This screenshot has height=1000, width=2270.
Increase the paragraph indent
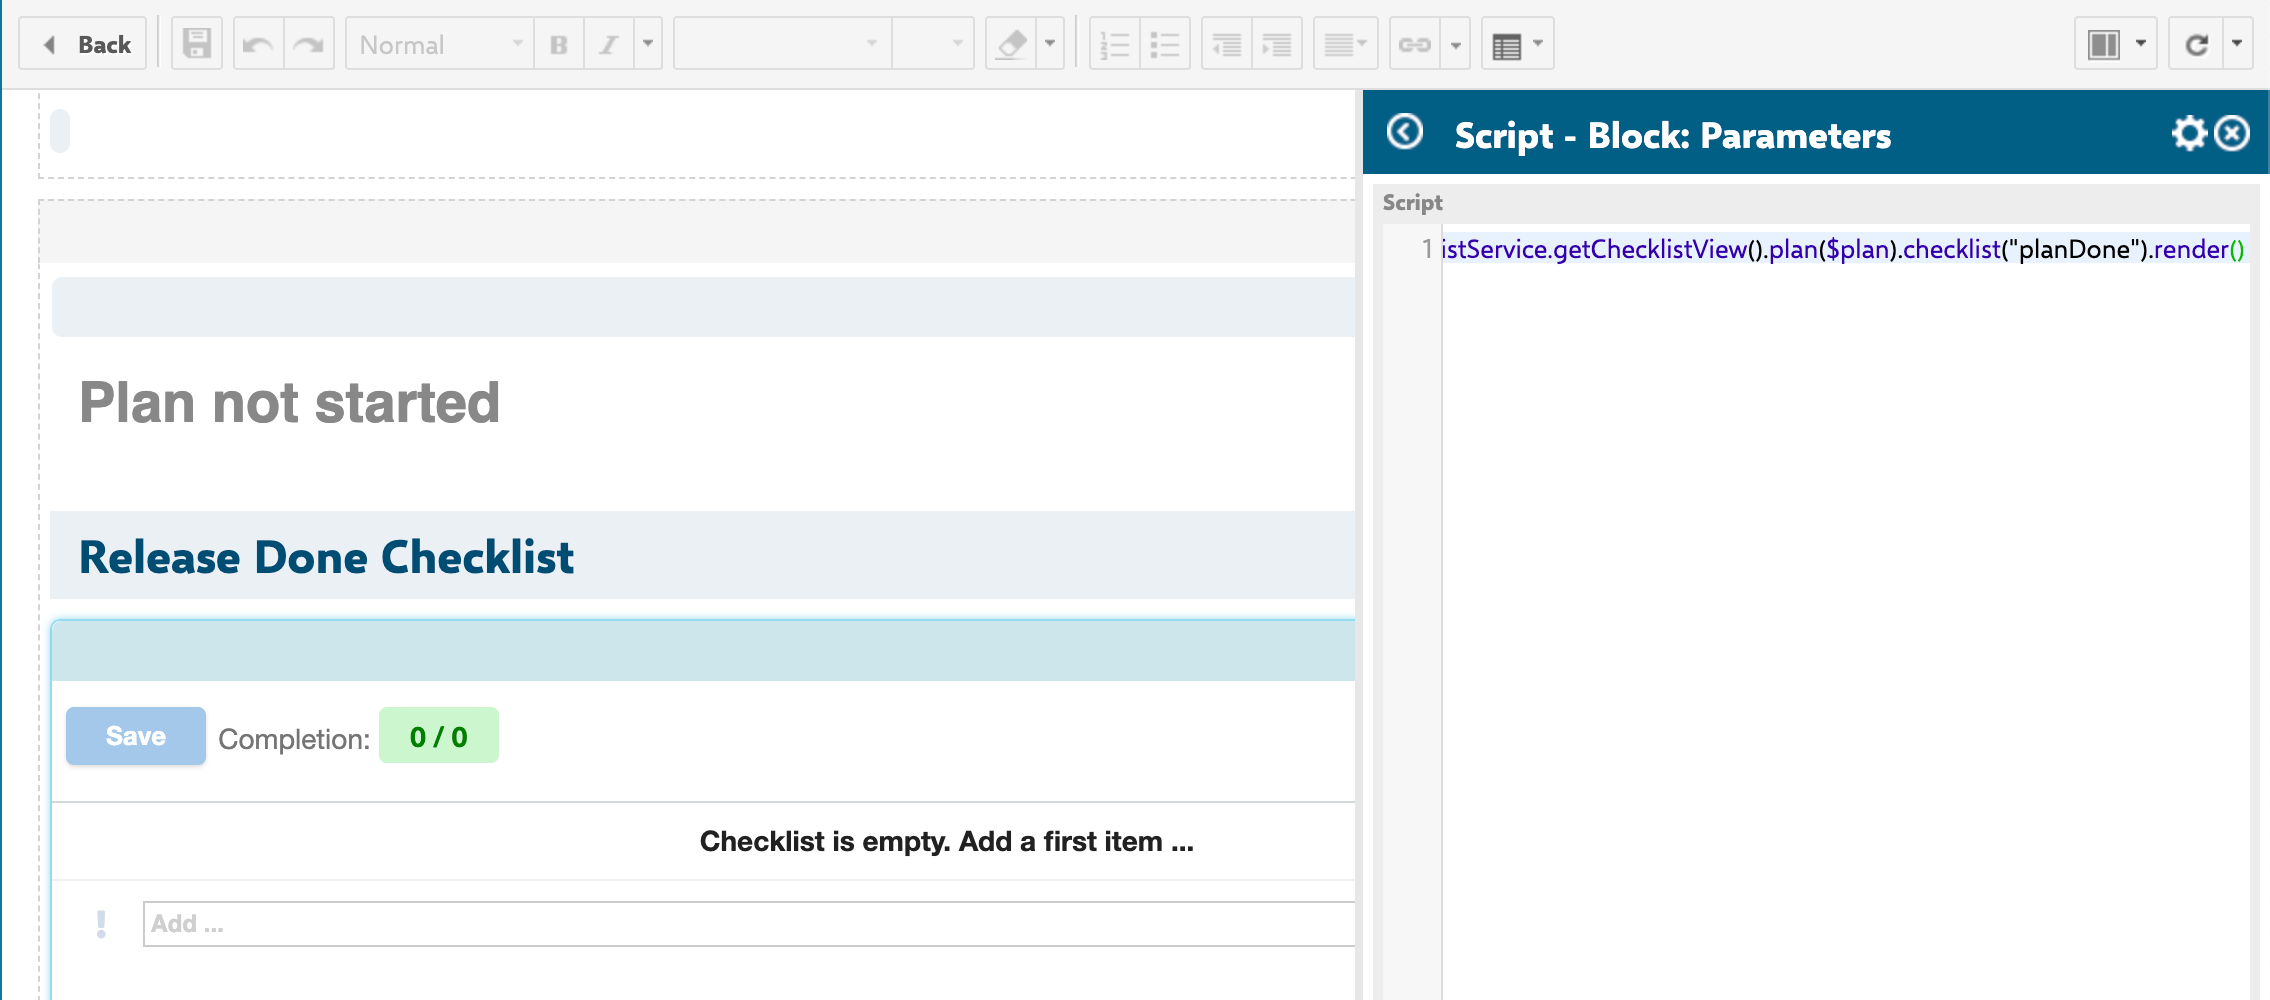tap(1277, 44)
